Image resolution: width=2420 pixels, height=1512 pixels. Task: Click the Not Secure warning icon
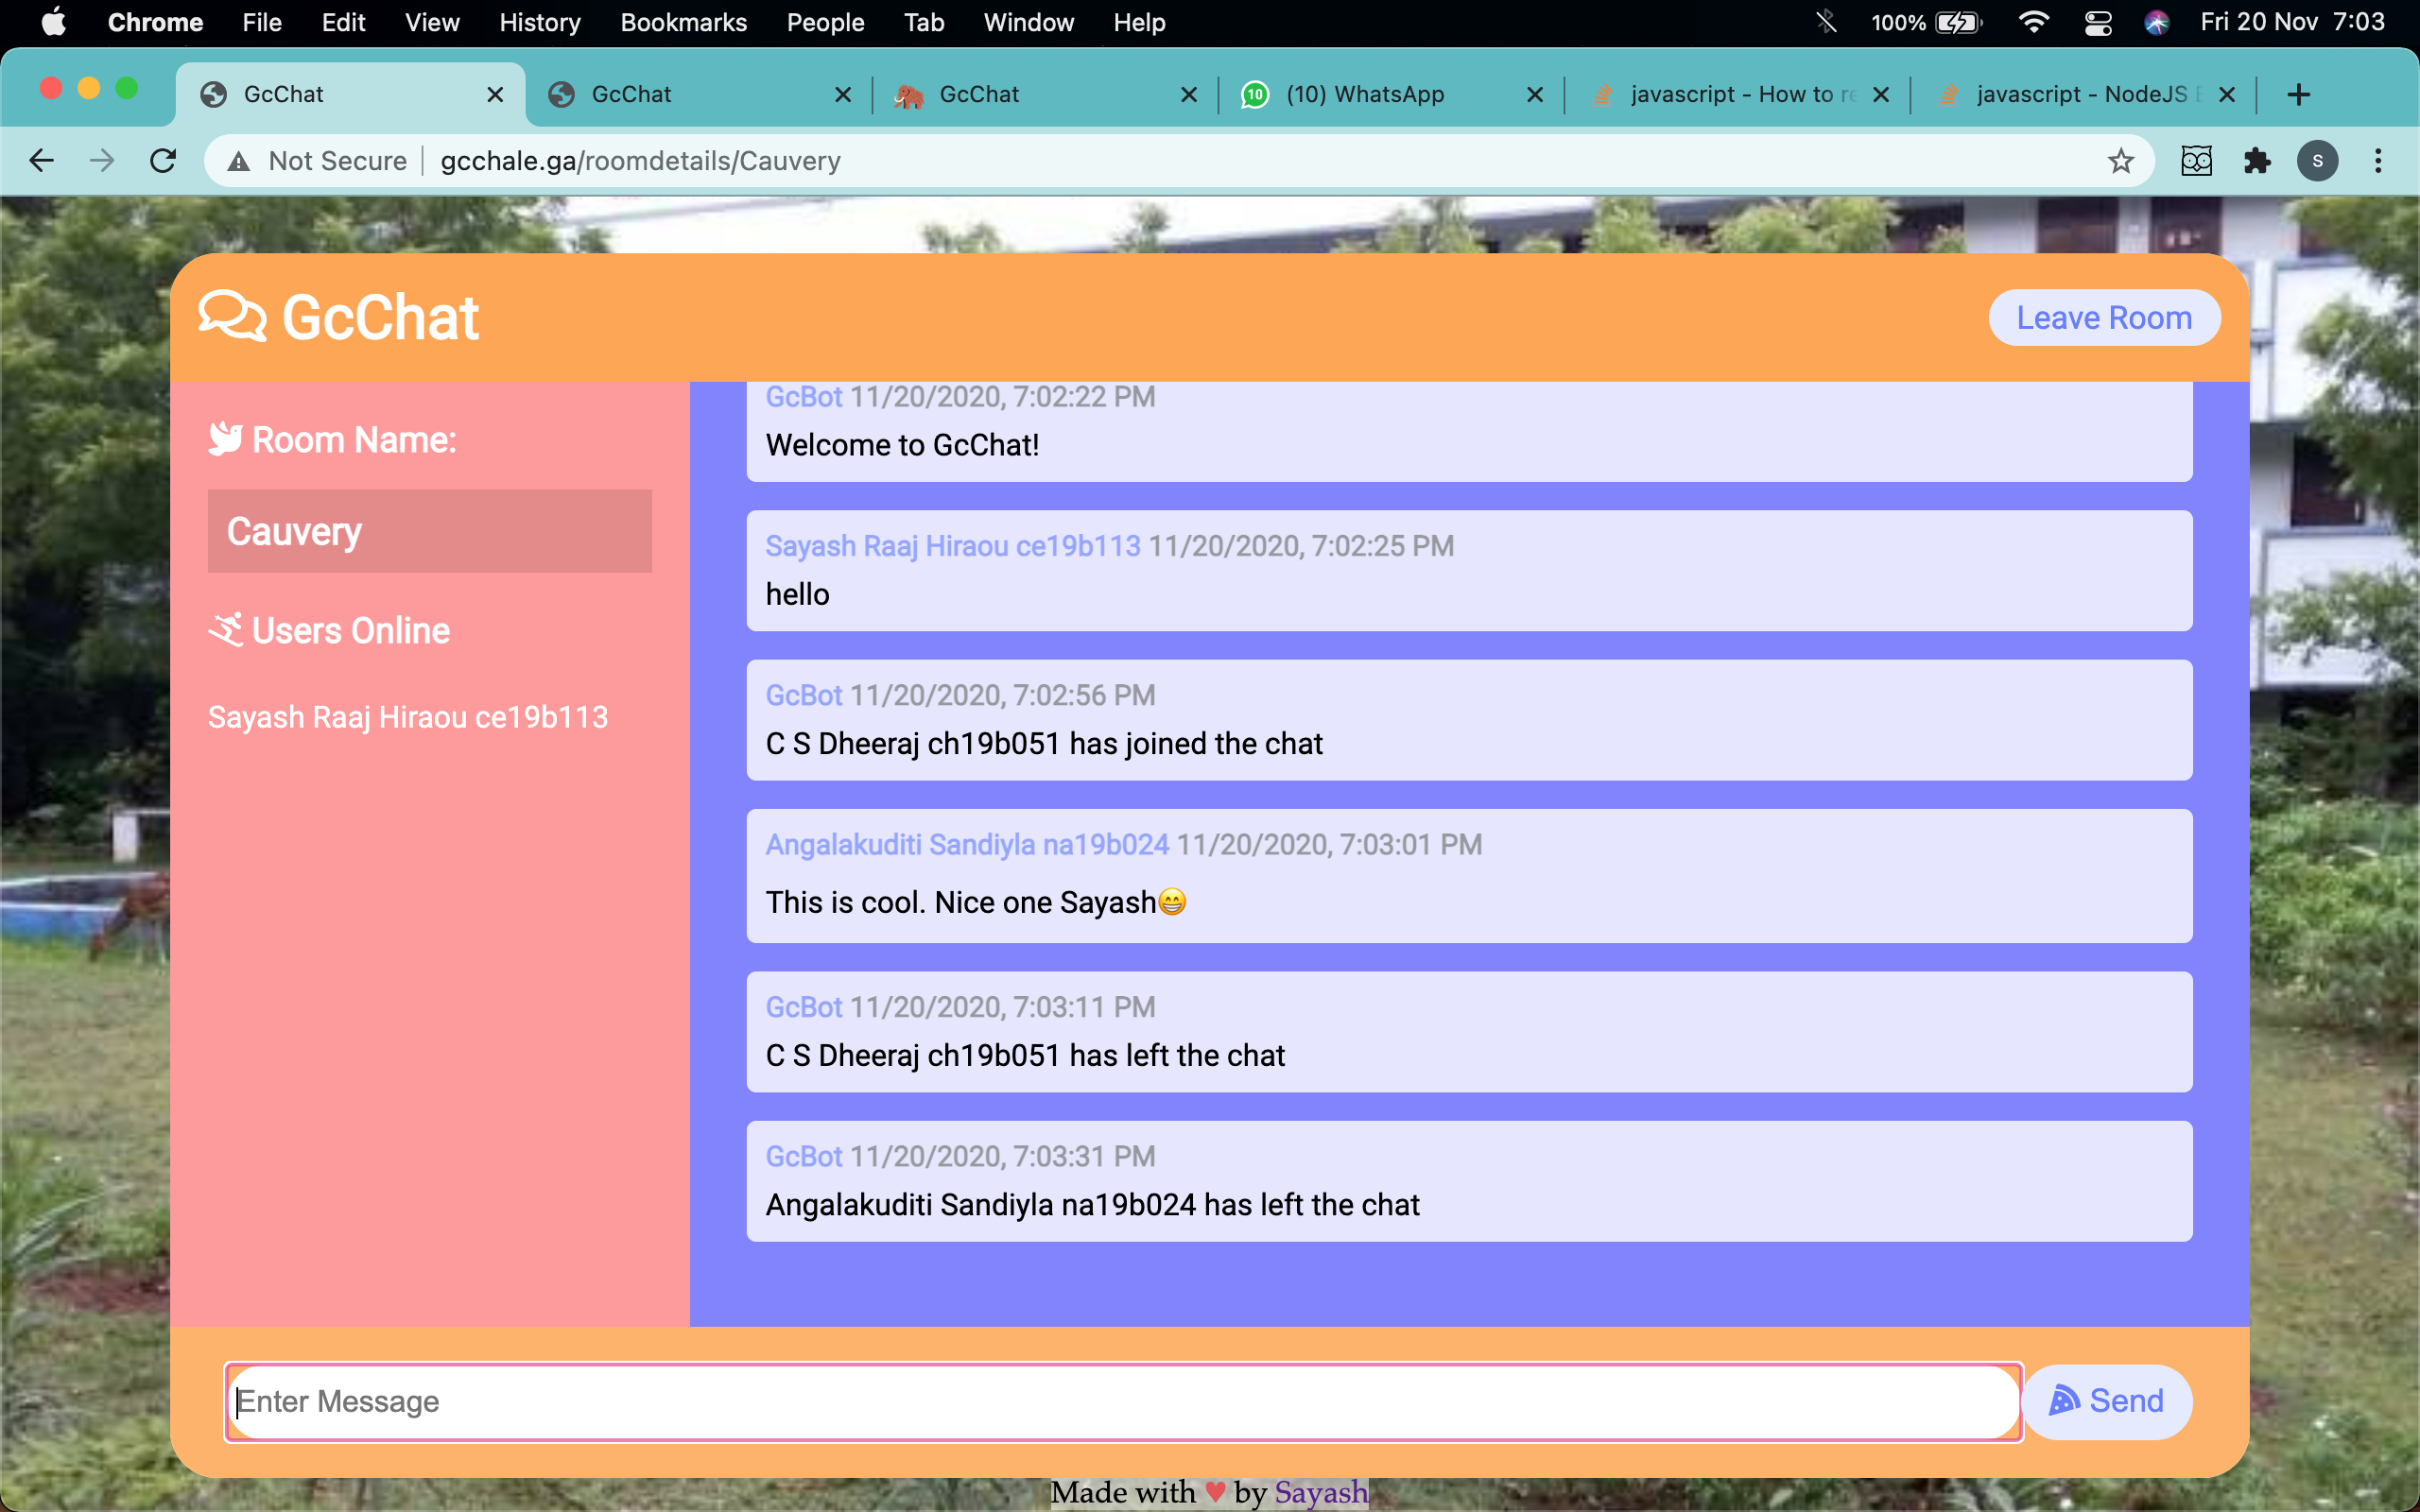tap(238, 161)
